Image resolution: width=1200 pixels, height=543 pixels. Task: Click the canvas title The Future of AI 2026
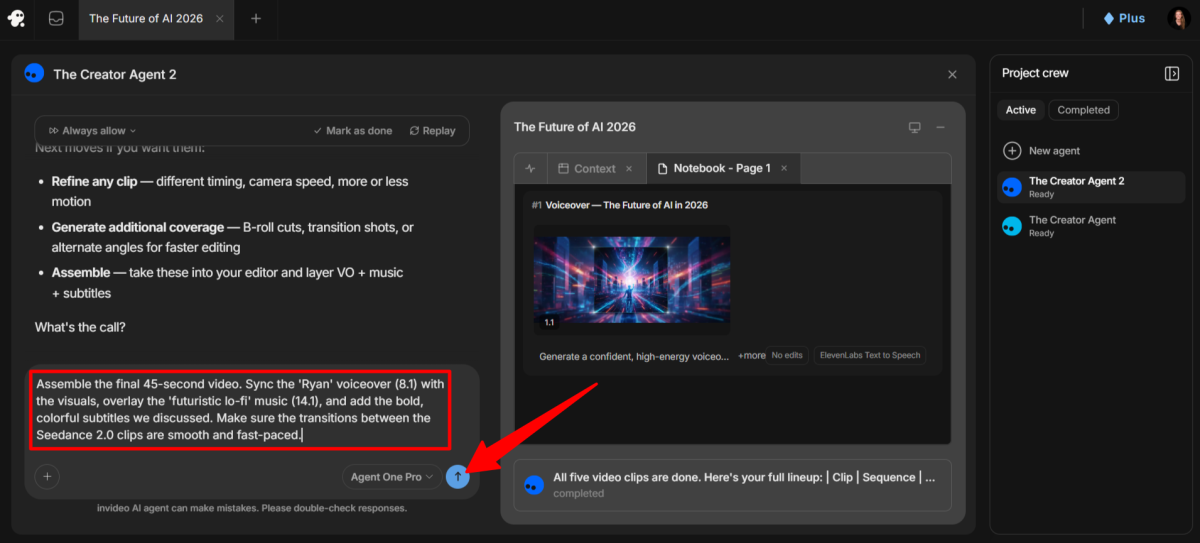(x=575, y=127)
